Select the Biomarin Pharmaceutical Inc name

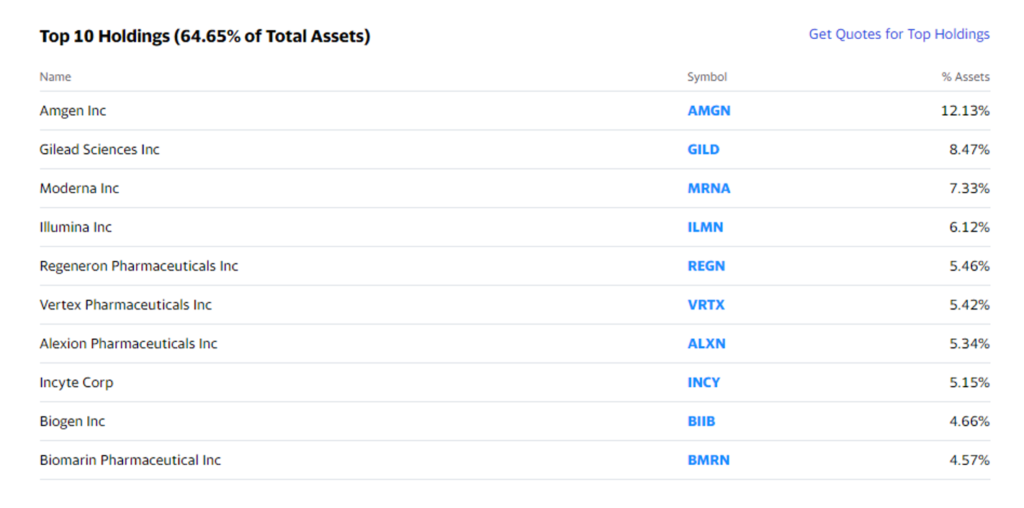pos(130,460)
